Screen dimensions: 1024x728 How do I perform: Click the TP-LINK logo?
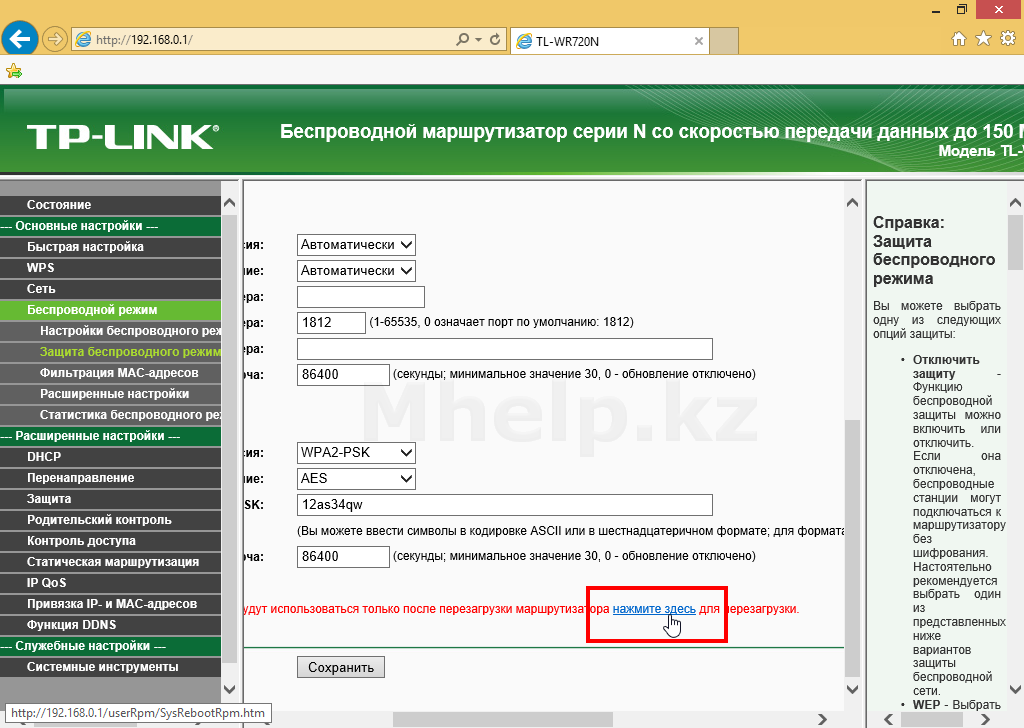point(123,137)
